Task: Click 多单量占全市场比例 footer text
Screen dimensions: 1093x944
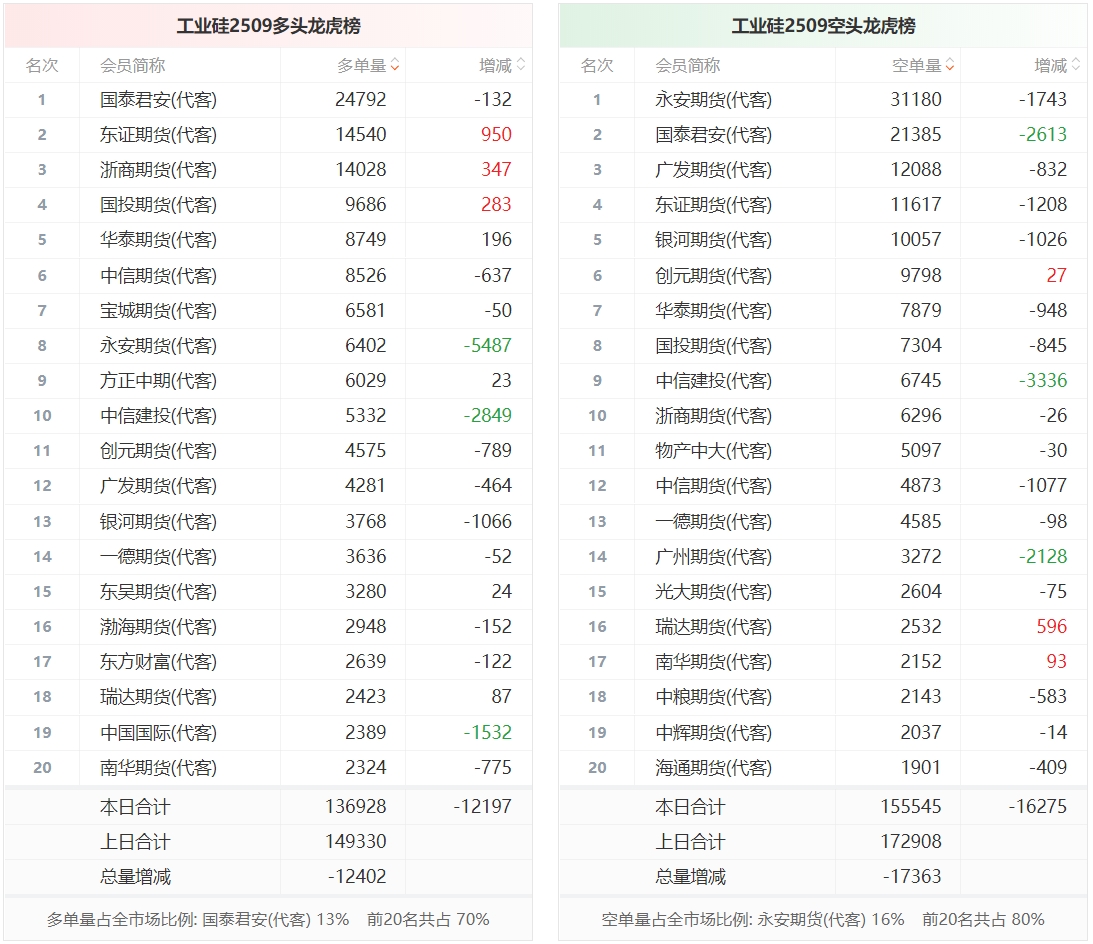Action: coord(268,920)
